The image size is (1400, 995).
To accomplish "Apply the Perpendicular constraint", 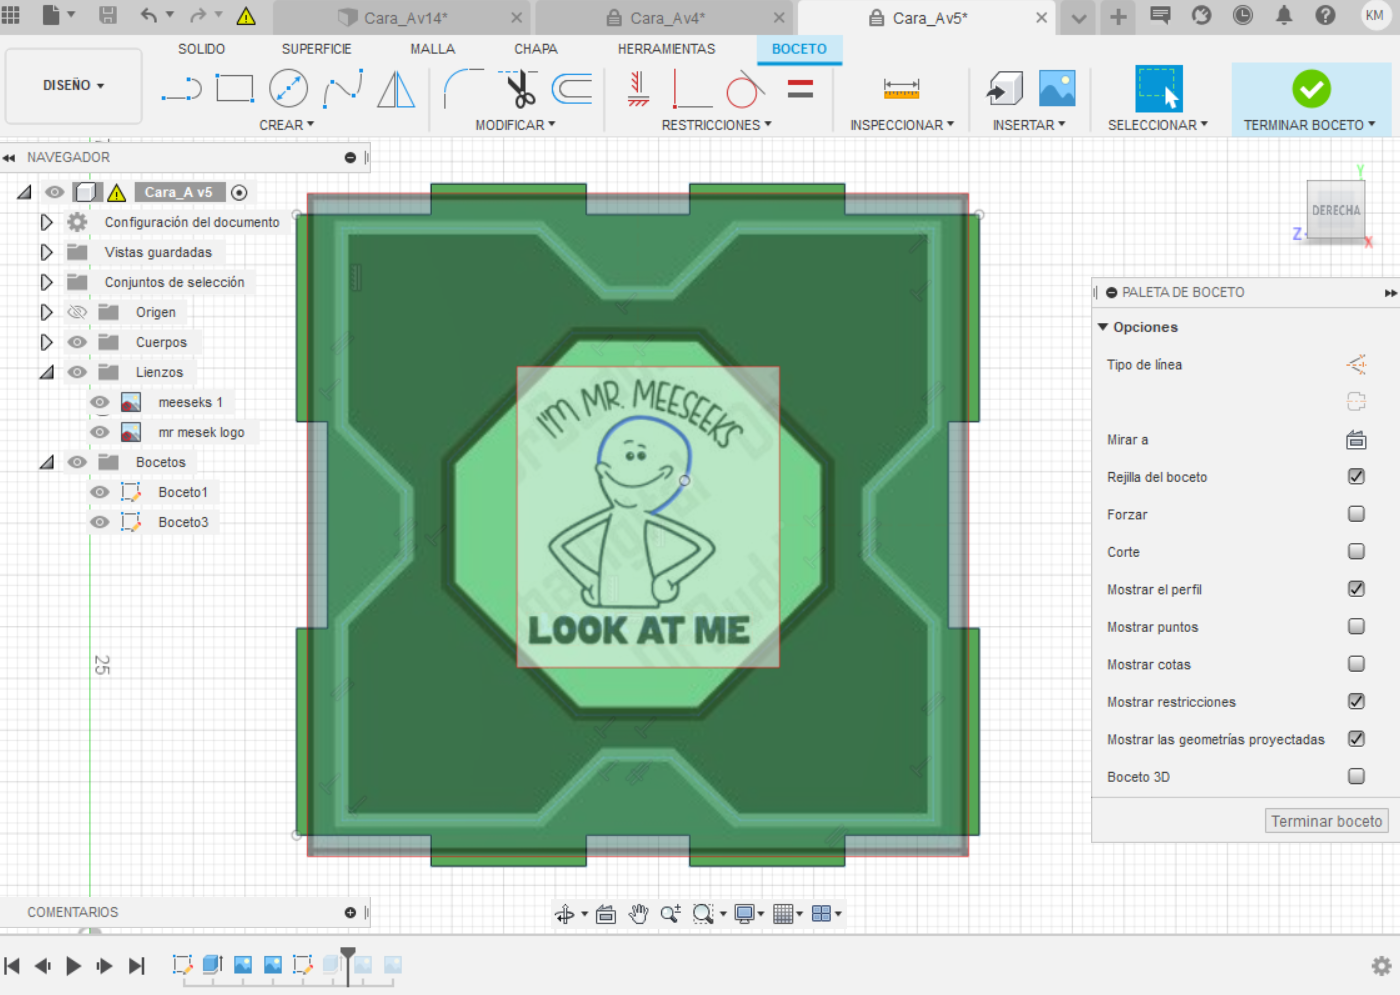I will coord(692,89).
